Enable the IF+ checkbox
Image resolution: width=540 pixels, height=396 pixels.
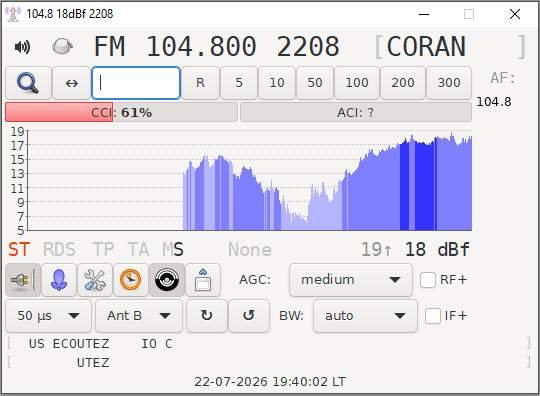[433, 316]
